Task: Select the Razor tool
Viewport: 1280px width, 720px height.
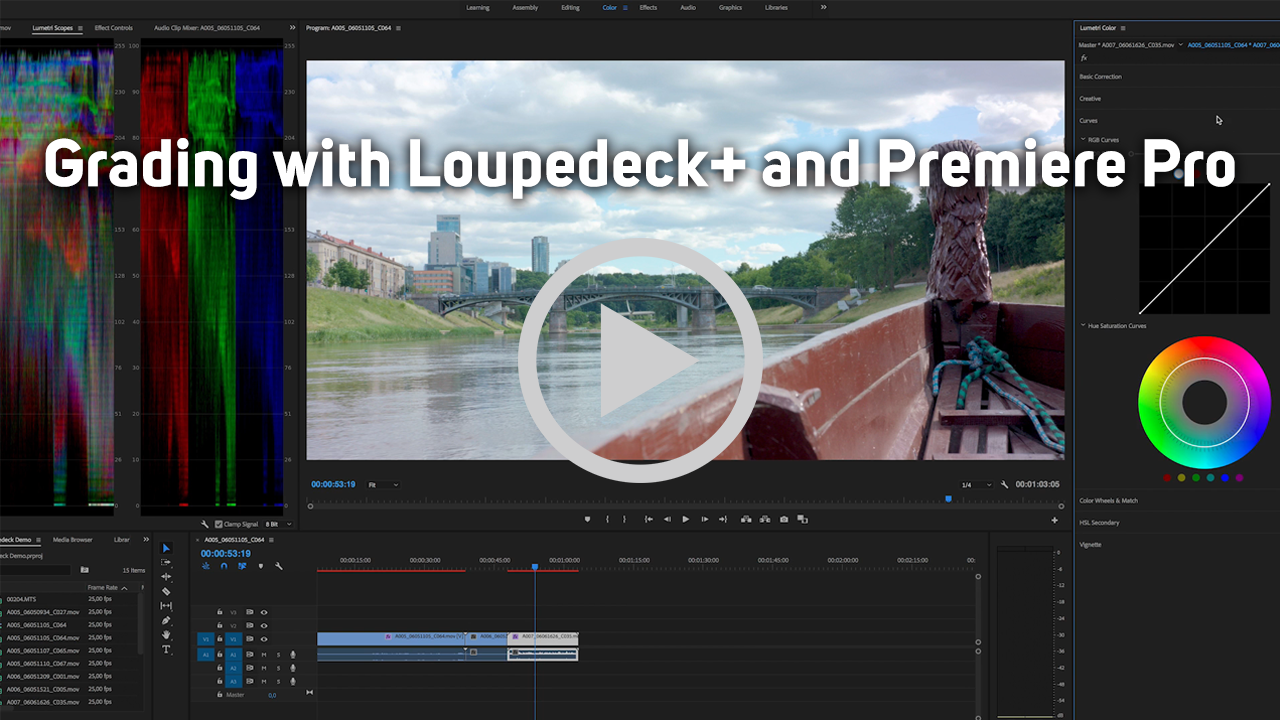Action: click(166, 591)
